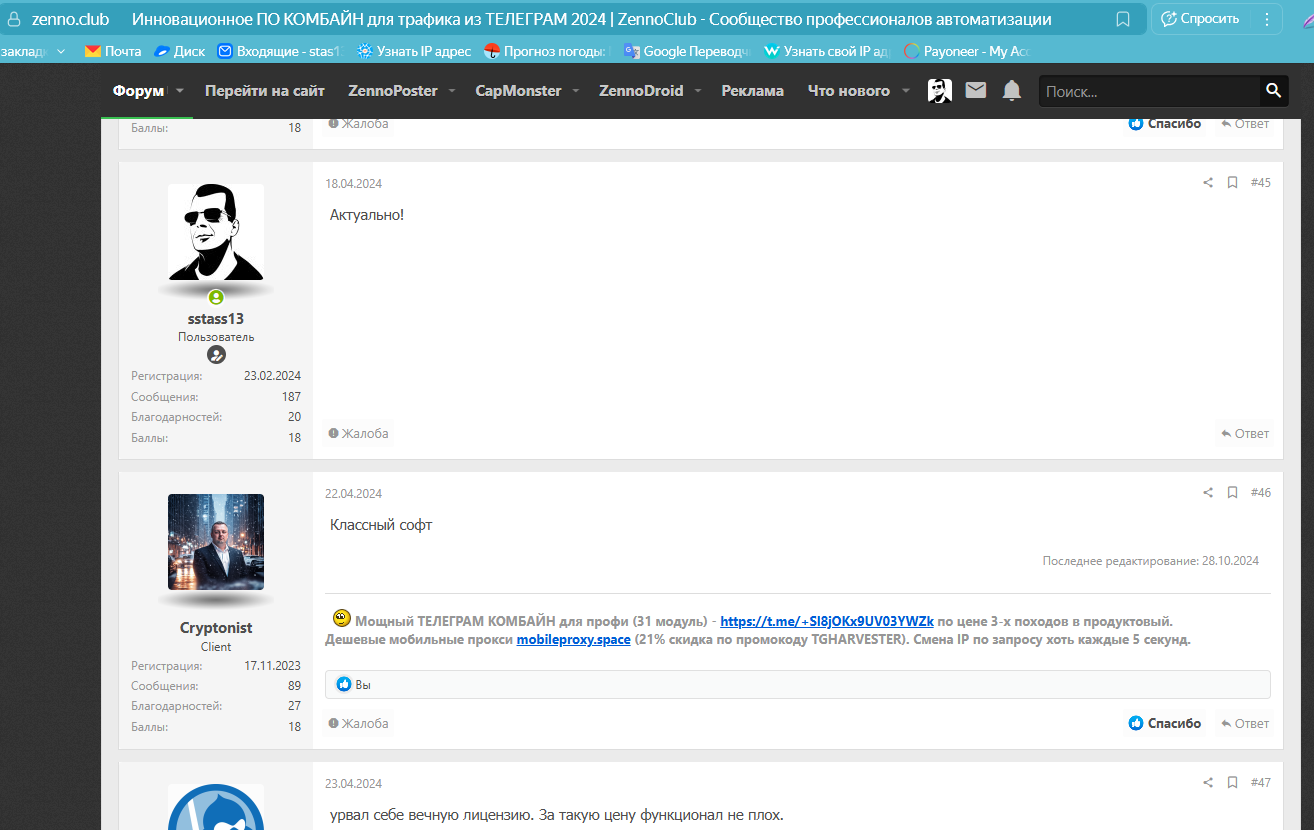Open the #45 post permalink
This screenshot has height=830, width=1314.
pyautogui.click(x=1261, y=183)
